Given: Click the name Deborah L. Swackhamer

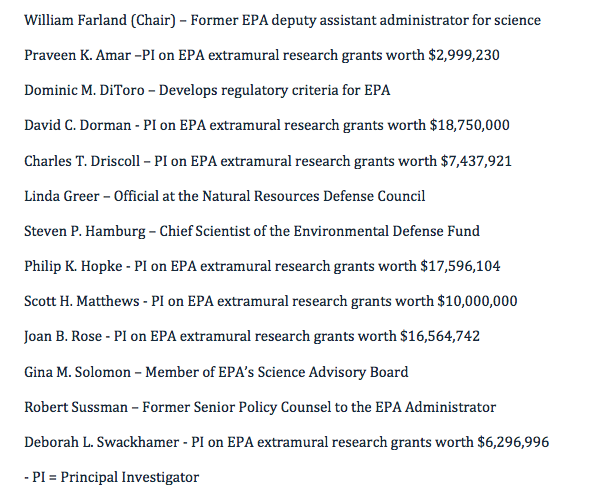Looking at the screenshot, I should click(102, 442).
